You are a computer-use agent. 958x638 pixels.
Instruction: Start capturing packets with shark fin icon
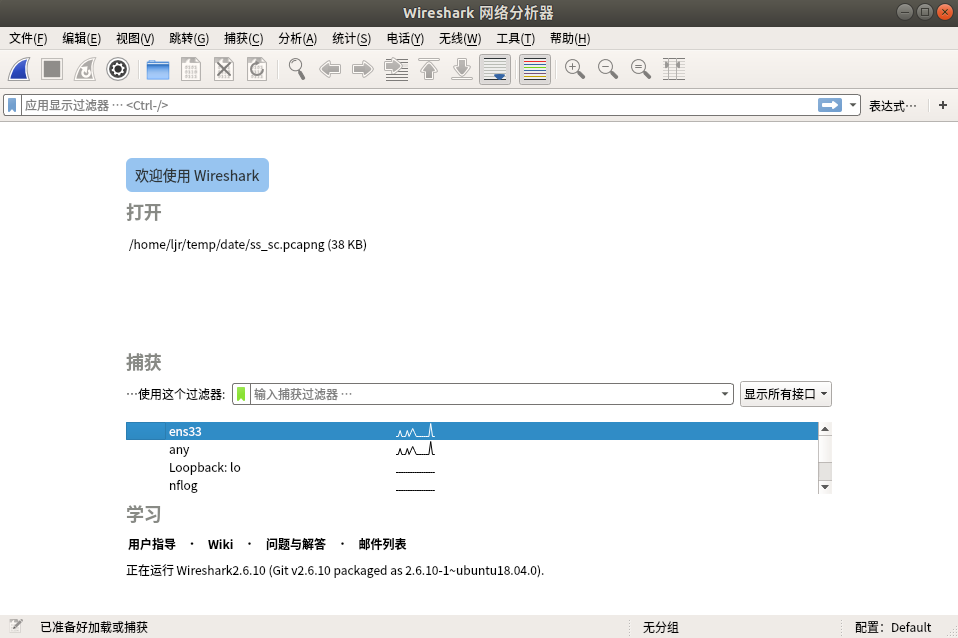20,69
